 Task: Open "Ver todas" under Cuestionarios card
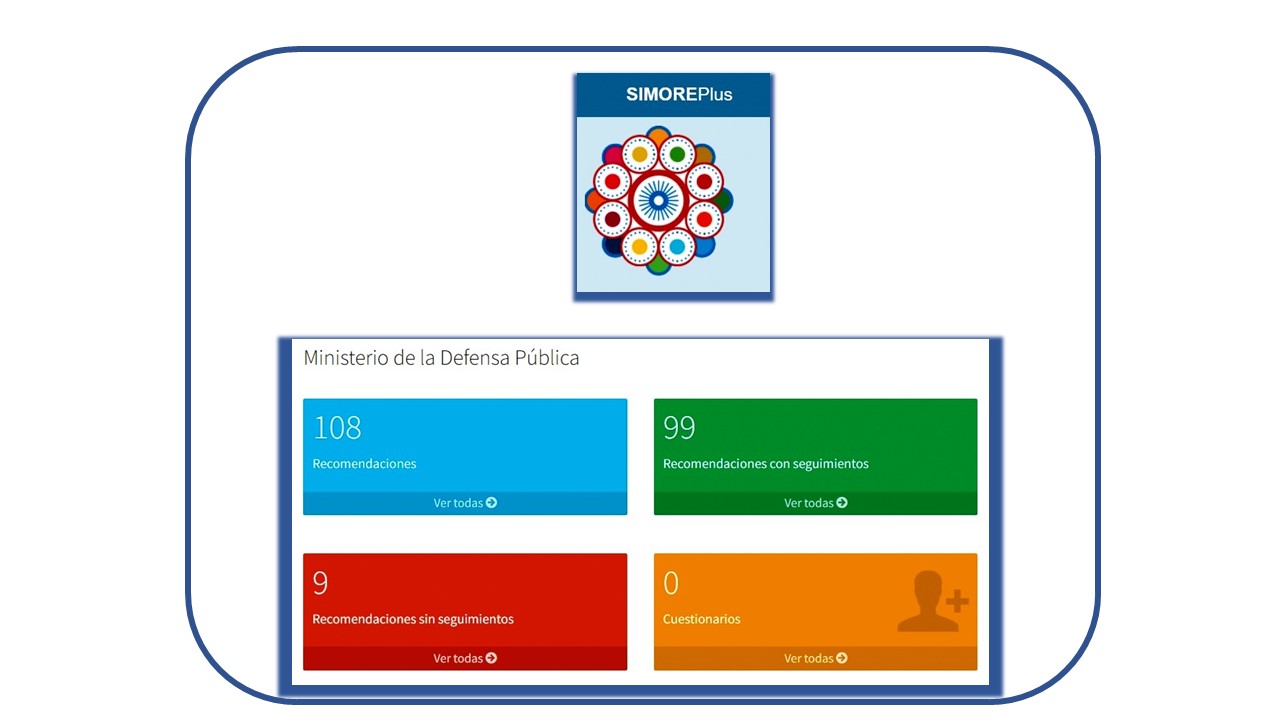pyautogui.click(x=815, y=658)
